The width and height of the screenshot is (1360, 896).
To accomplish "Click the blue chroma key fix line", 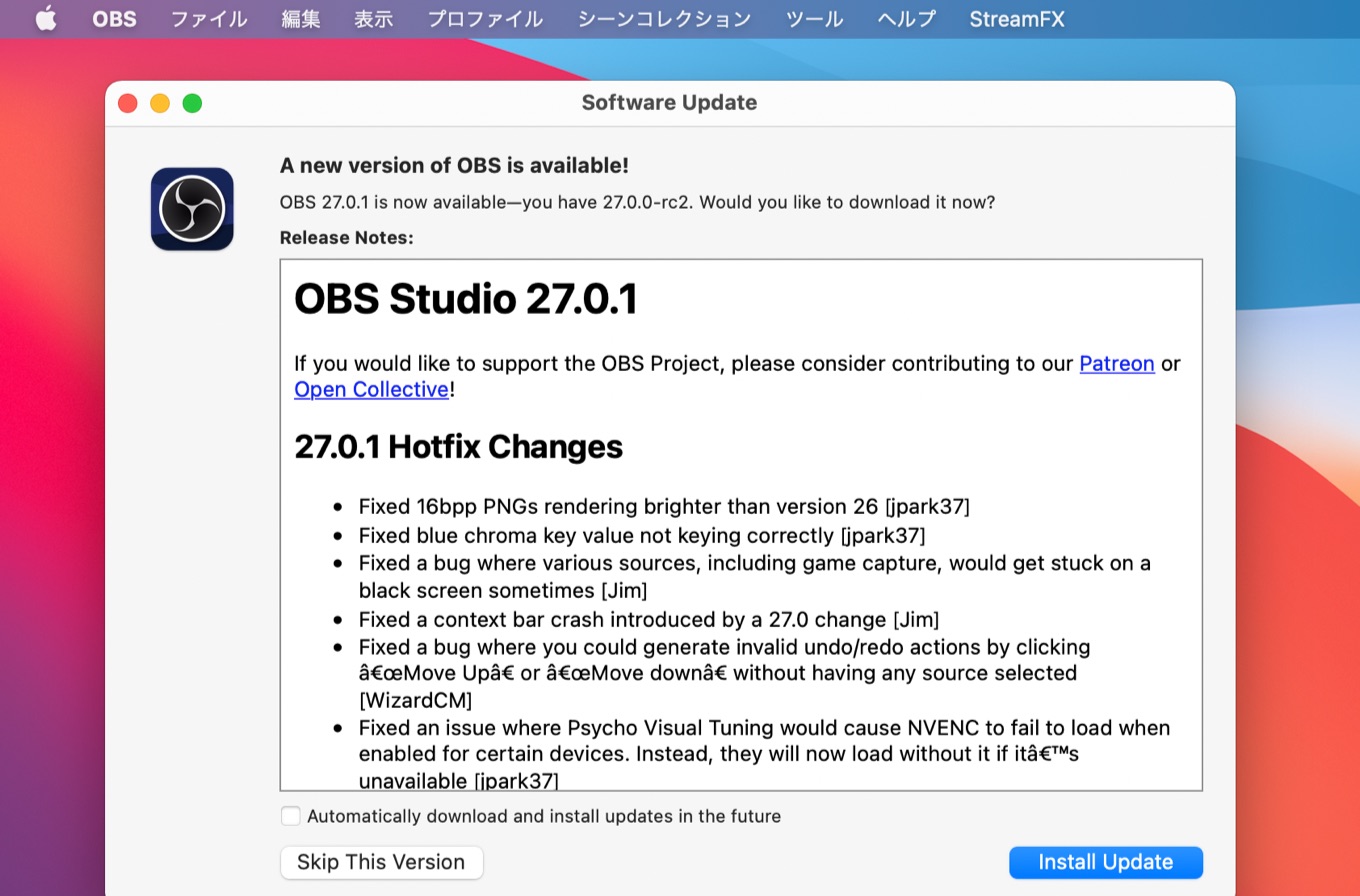I will point(642,535).
